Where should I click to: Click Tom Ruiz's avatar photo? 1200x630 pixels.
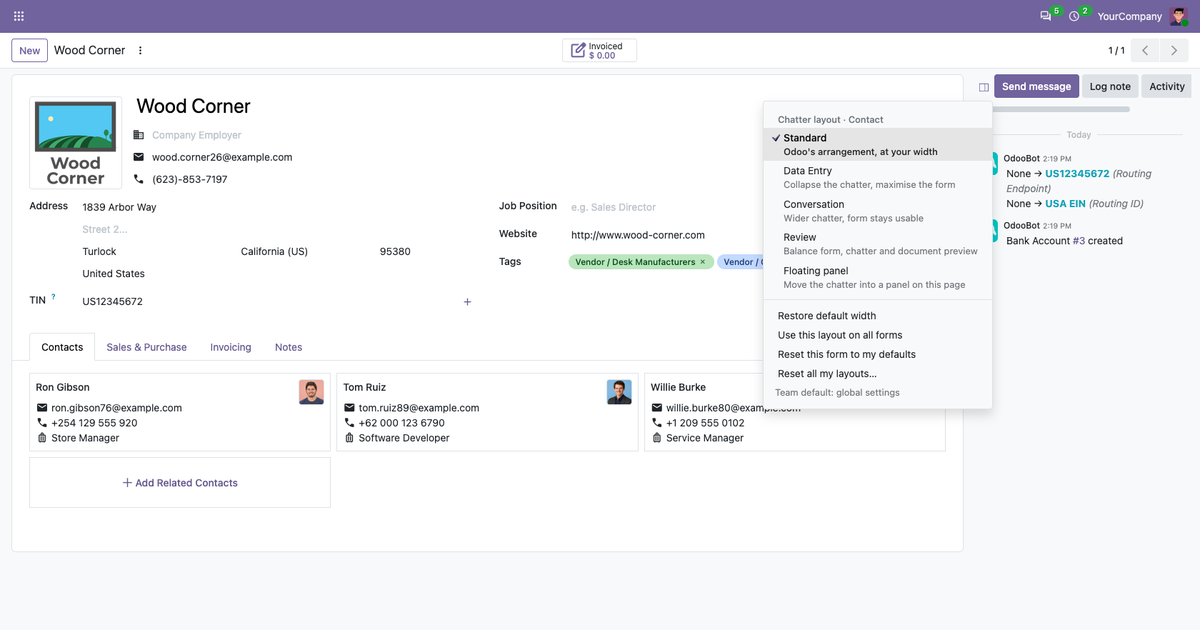pyautogui.click(x=619, y=392)
